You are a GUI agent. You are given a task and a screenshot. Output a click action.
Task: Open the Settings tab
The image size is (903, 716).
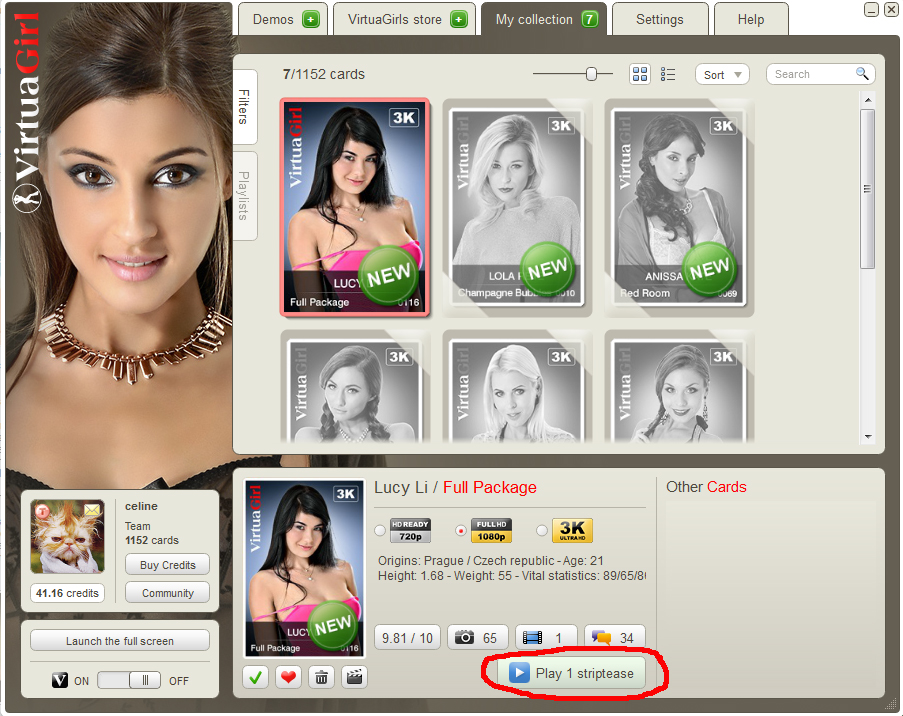point(659,19)
